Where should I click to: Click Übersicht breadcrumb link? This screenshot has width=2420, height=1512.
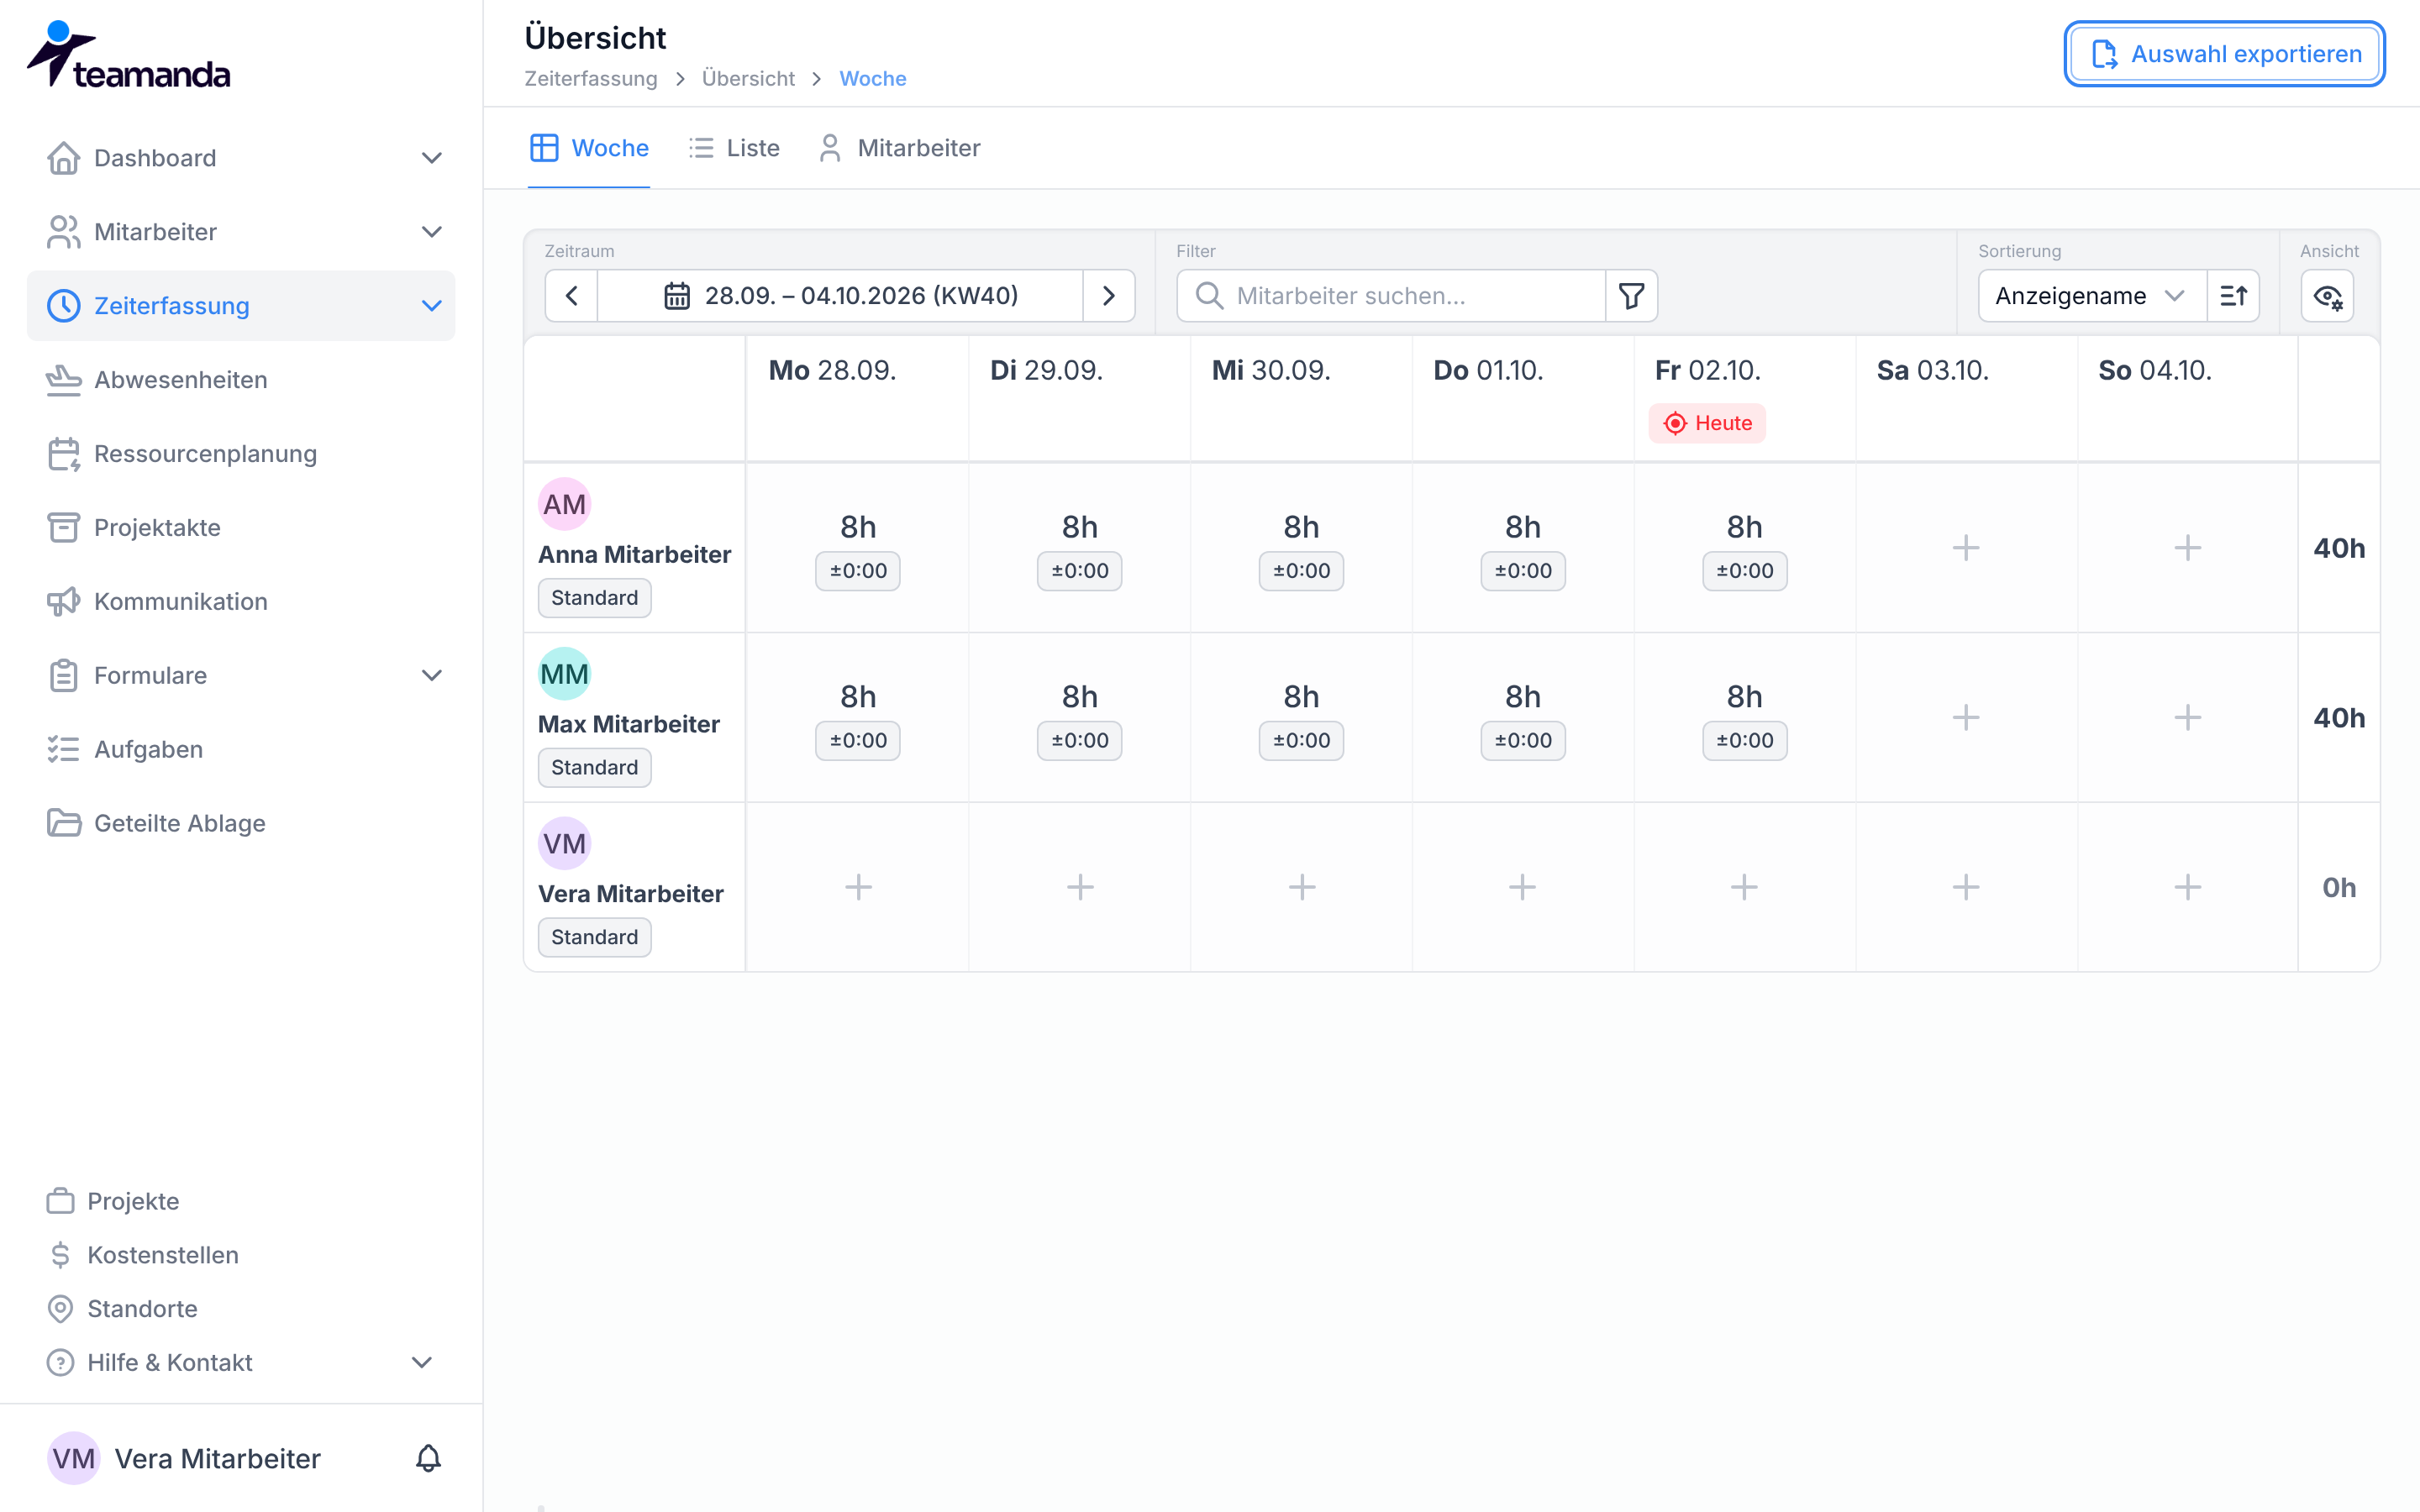click(x=748, y=79)
